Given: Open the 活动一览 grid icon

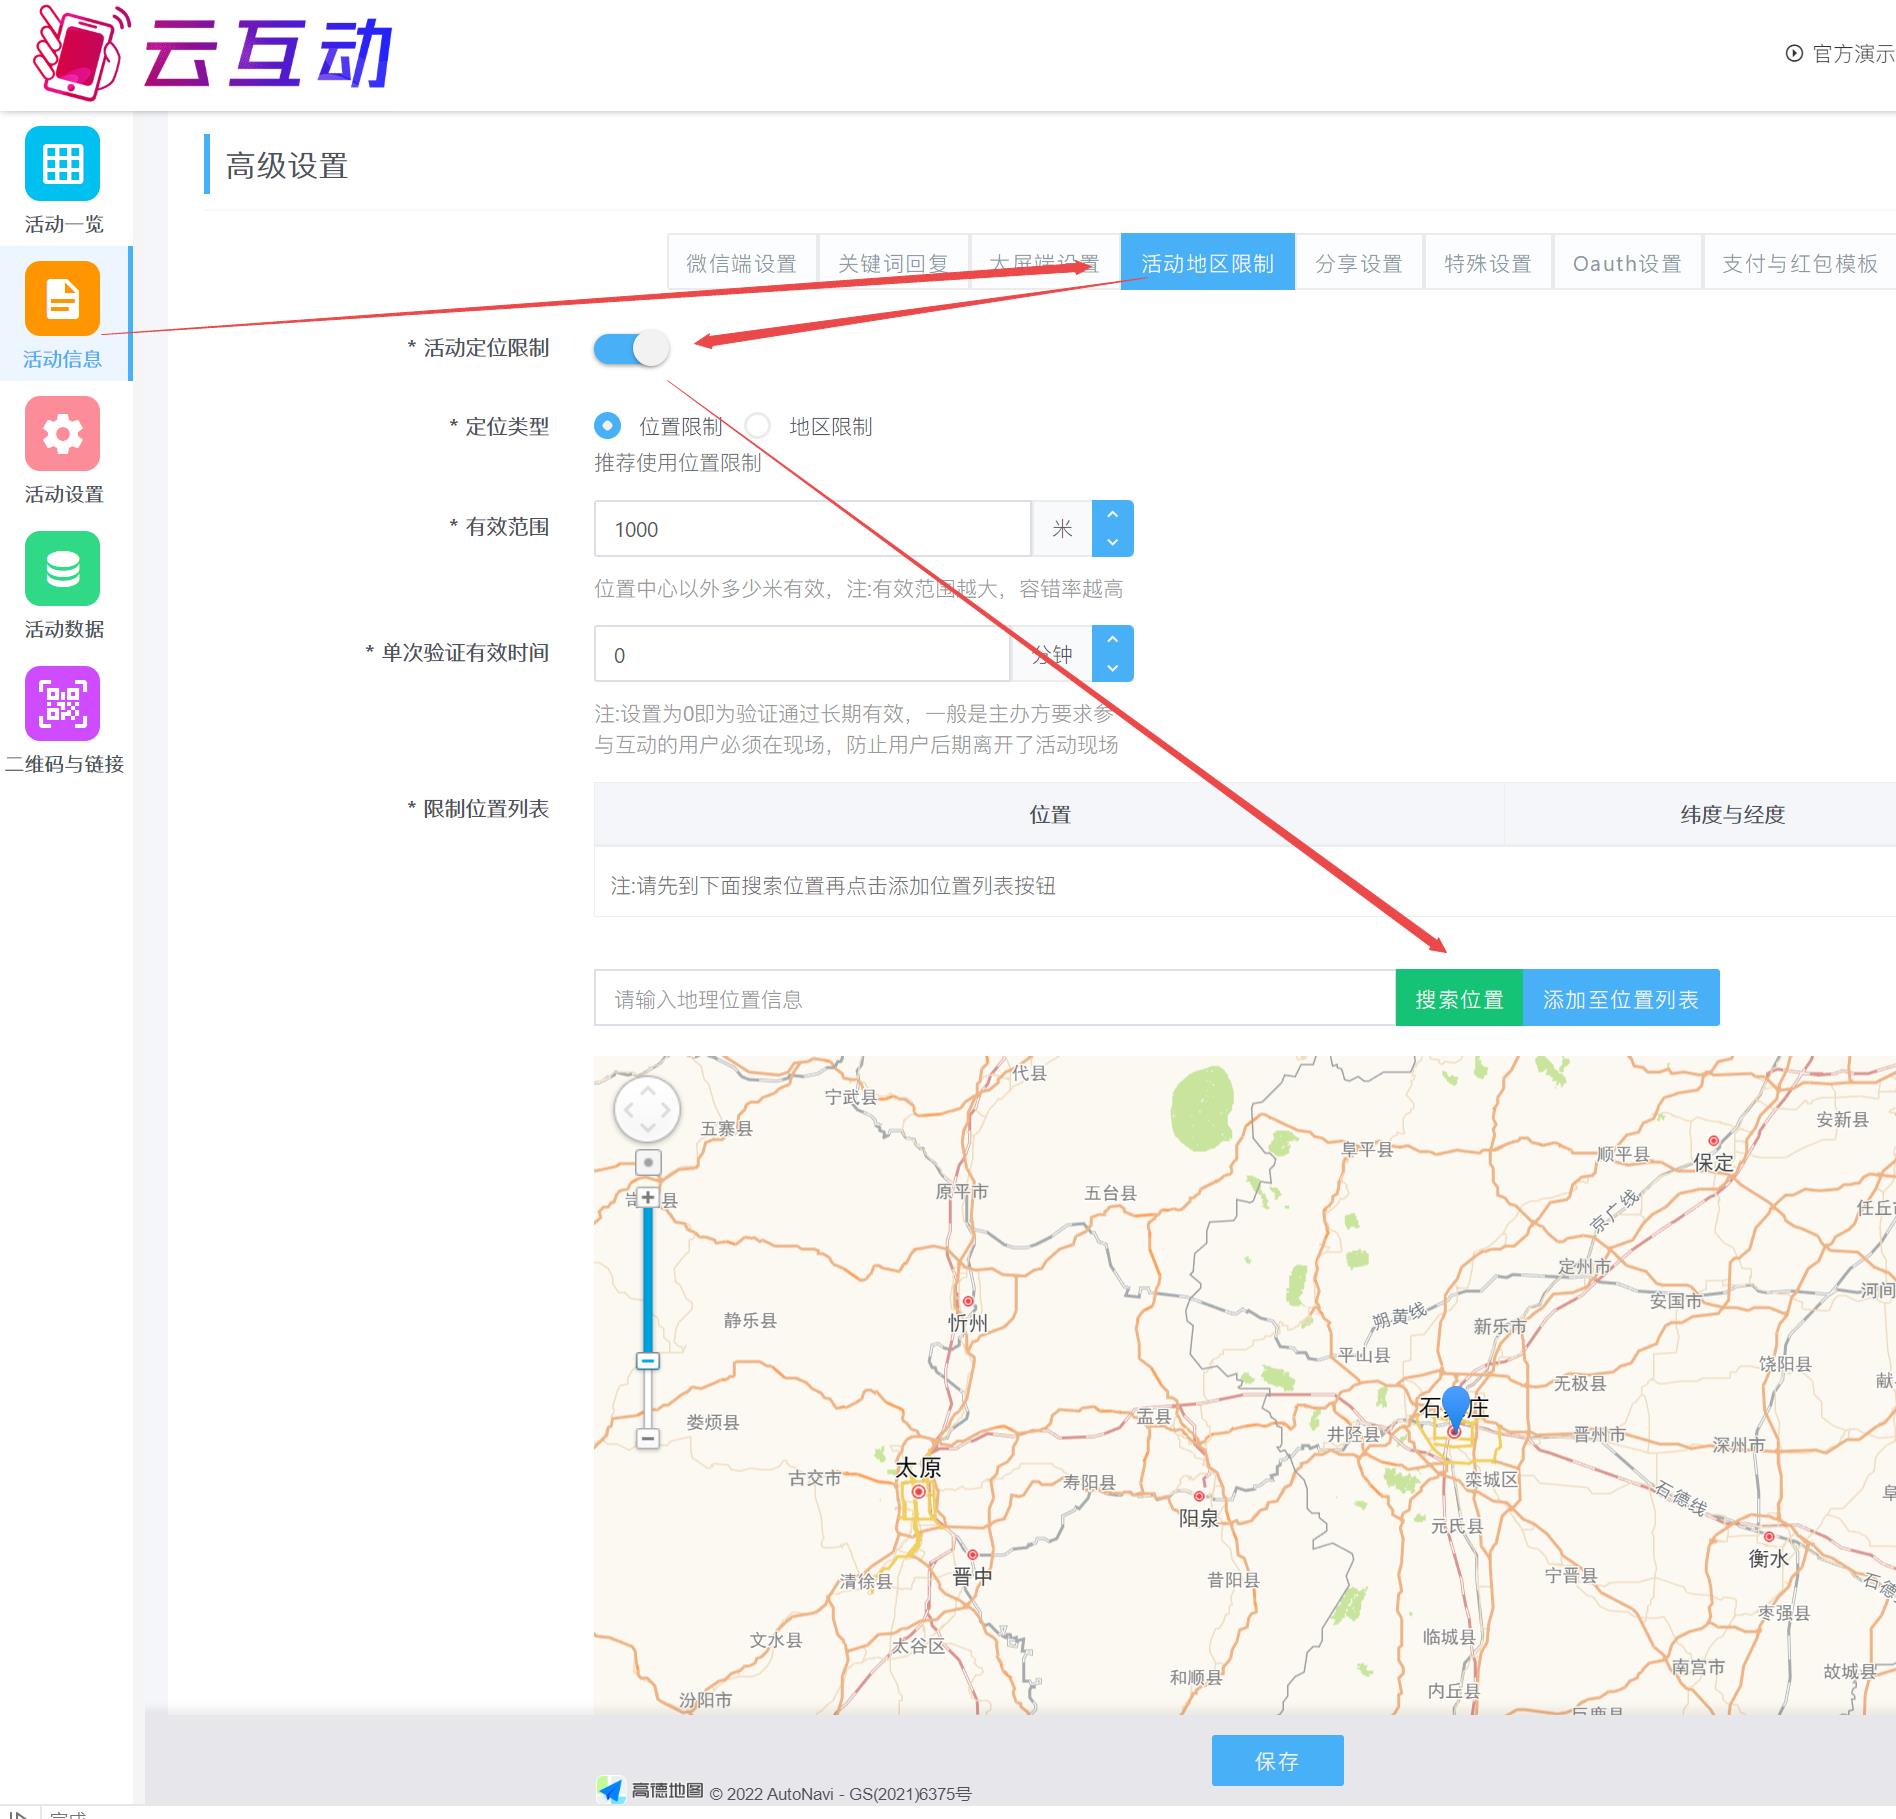Looking at the screenshot, I should click(x=62, y=163).
